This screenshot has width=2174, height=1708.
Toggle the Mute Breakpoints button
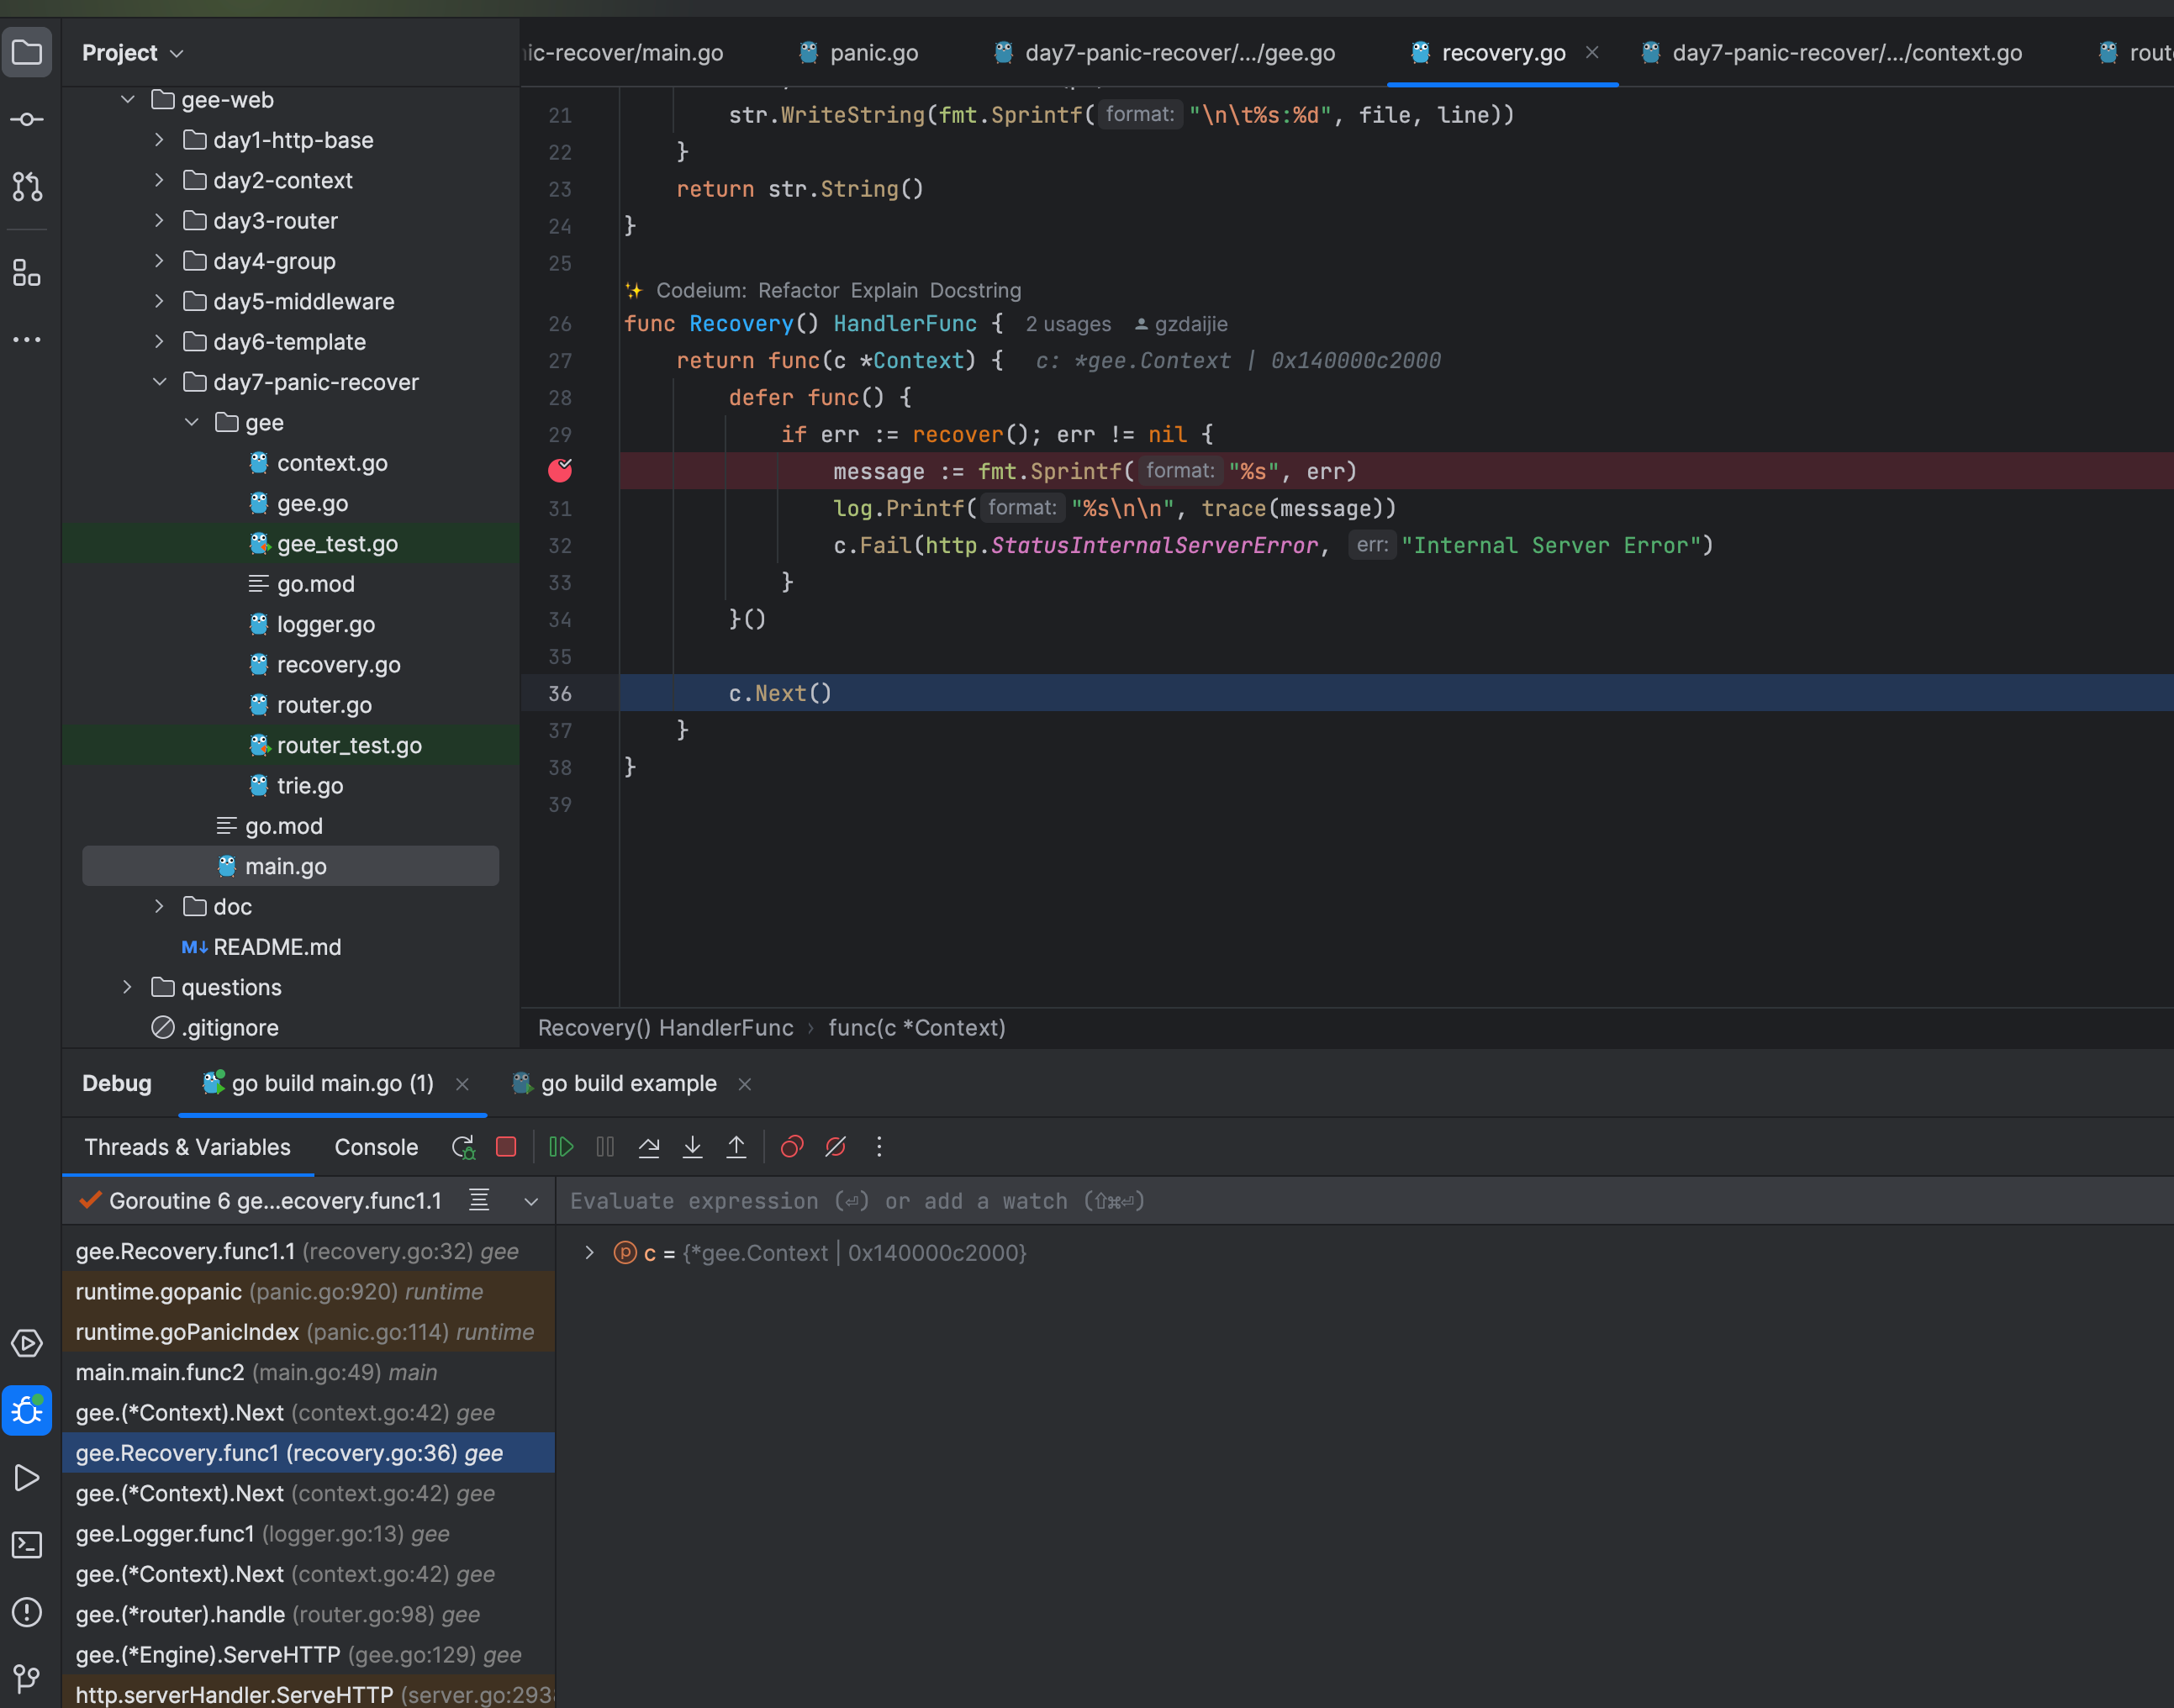point(836,1147)
